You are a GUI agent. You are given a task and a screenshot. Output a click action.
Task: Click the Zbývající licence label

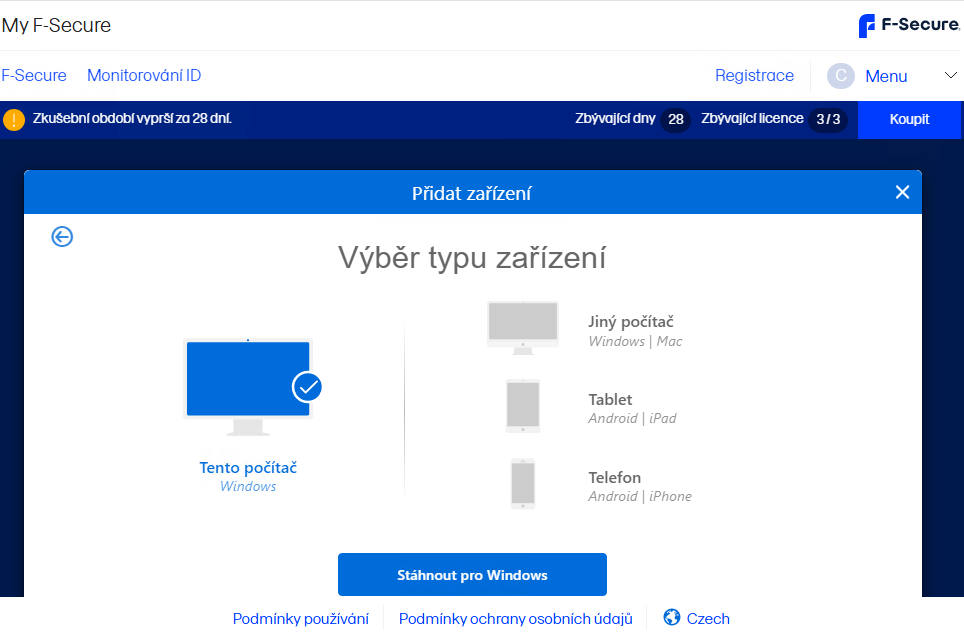click(x=752, y=119)
